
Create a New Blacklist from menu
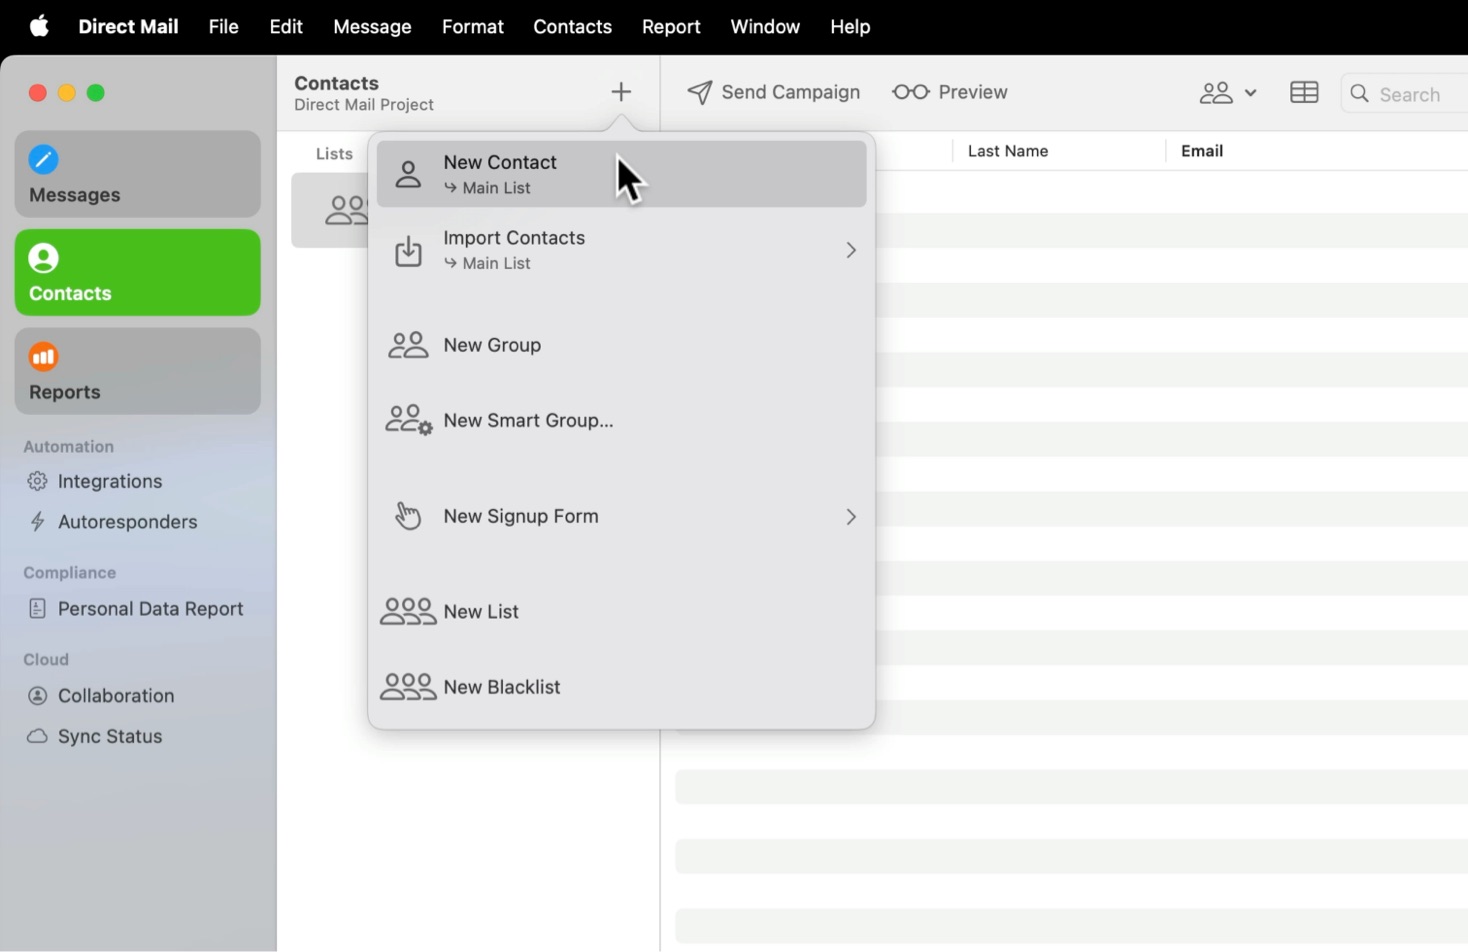[x=501, y=687]
